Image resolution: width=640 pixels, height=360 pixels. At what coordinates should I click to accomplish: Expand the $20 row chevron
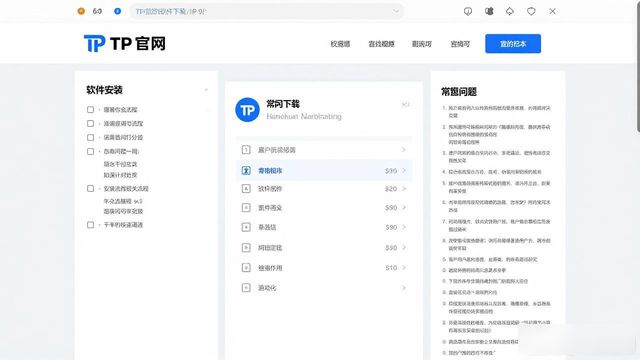pos(404,189)
